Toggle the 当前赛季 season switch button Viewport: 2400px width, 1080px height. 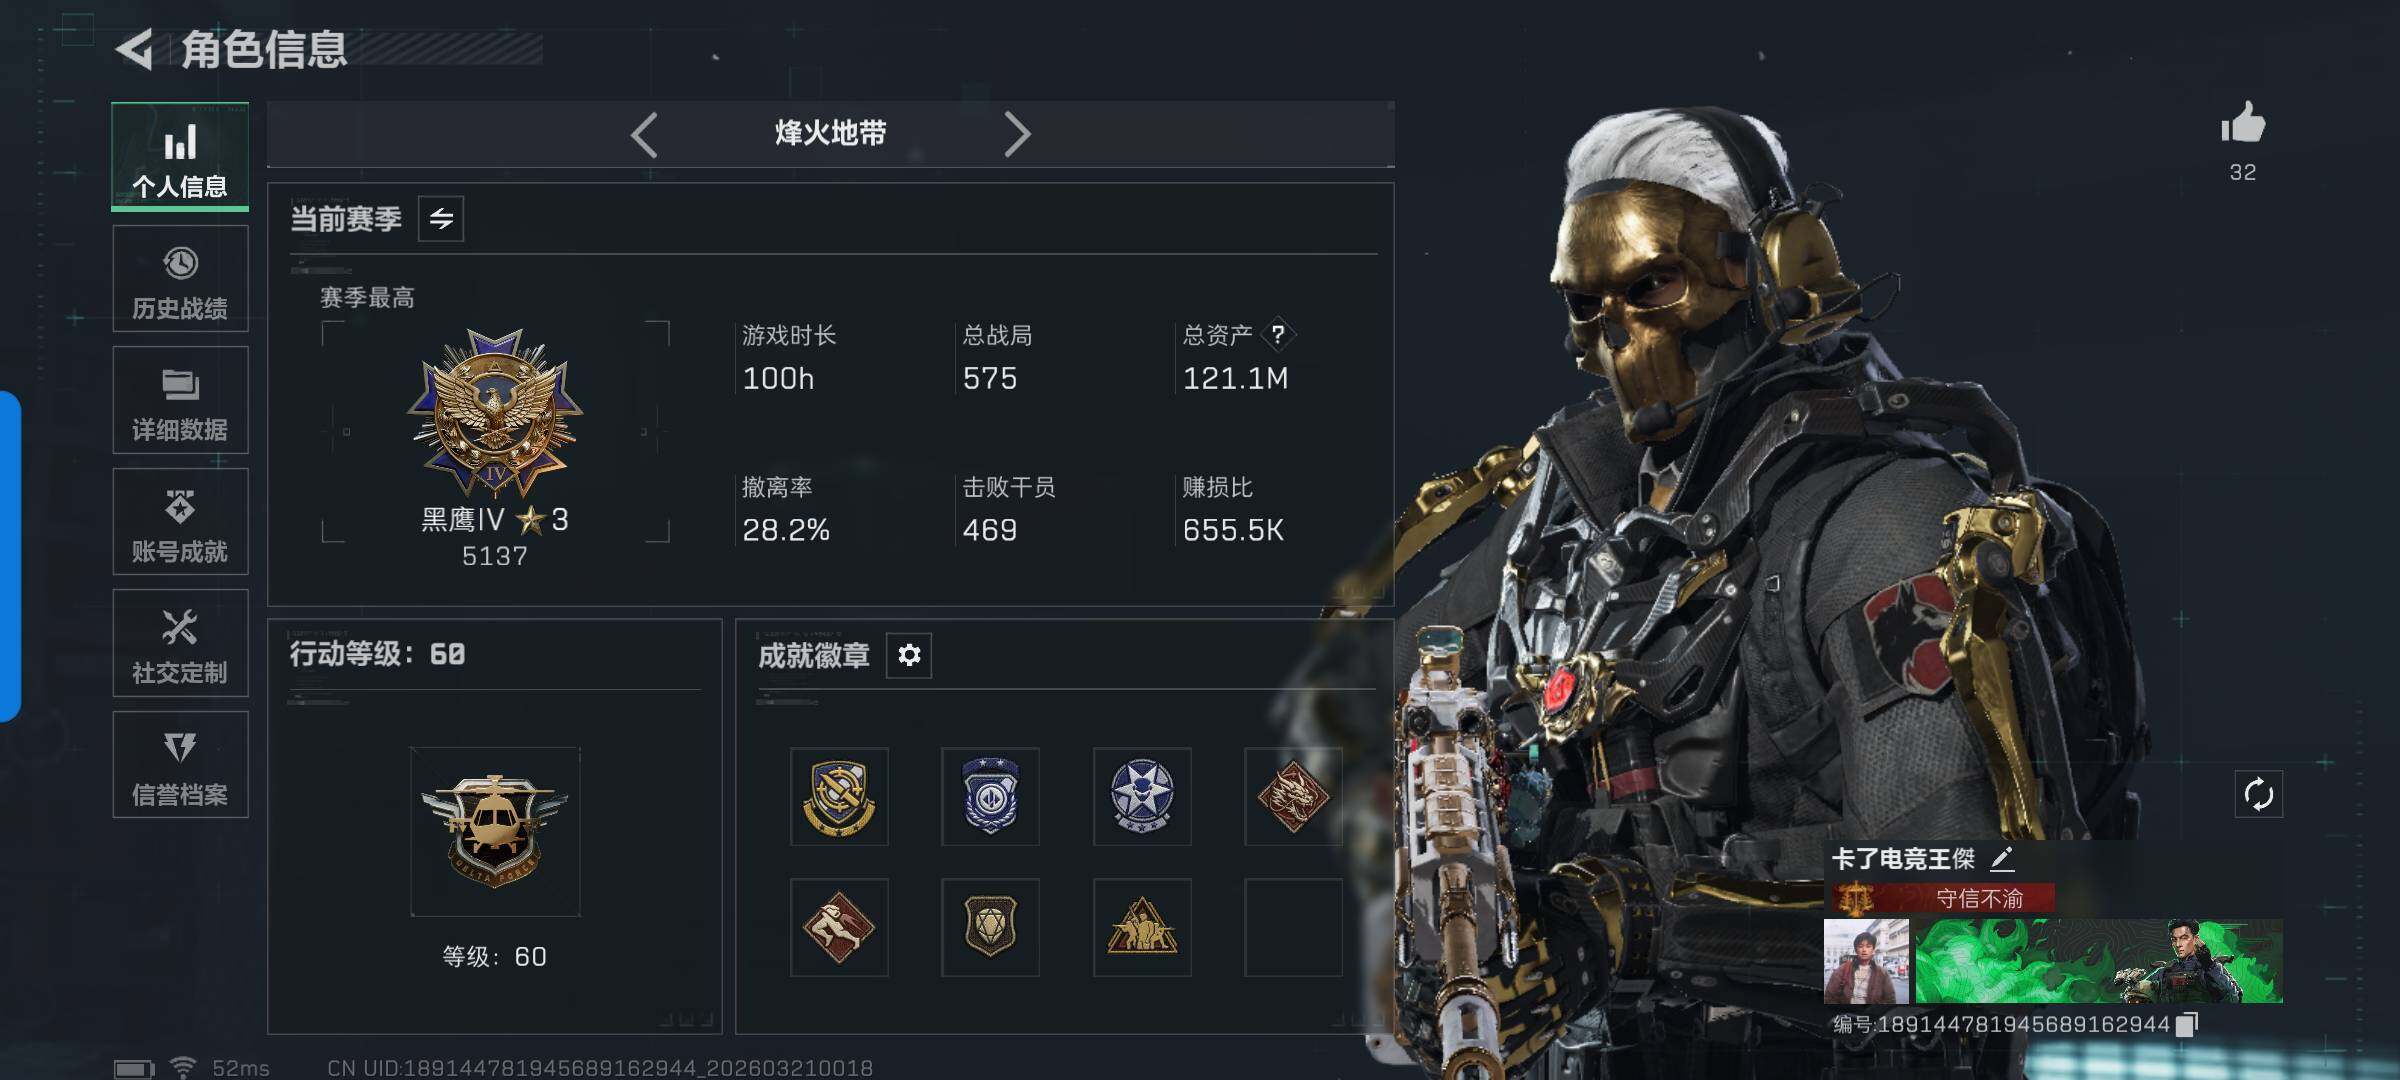point(441,219)
